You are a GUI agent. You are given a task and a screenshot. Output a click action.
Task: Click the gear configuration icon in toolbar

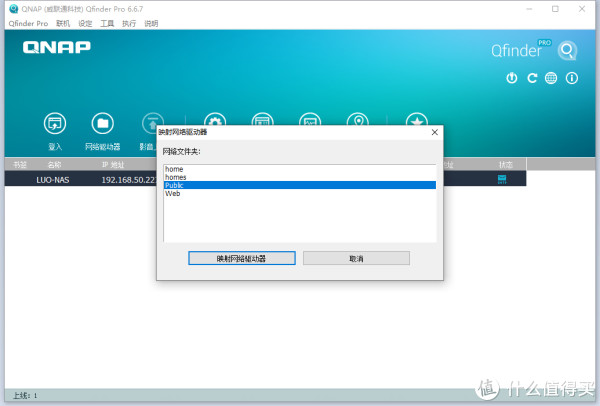click(214, 122)
